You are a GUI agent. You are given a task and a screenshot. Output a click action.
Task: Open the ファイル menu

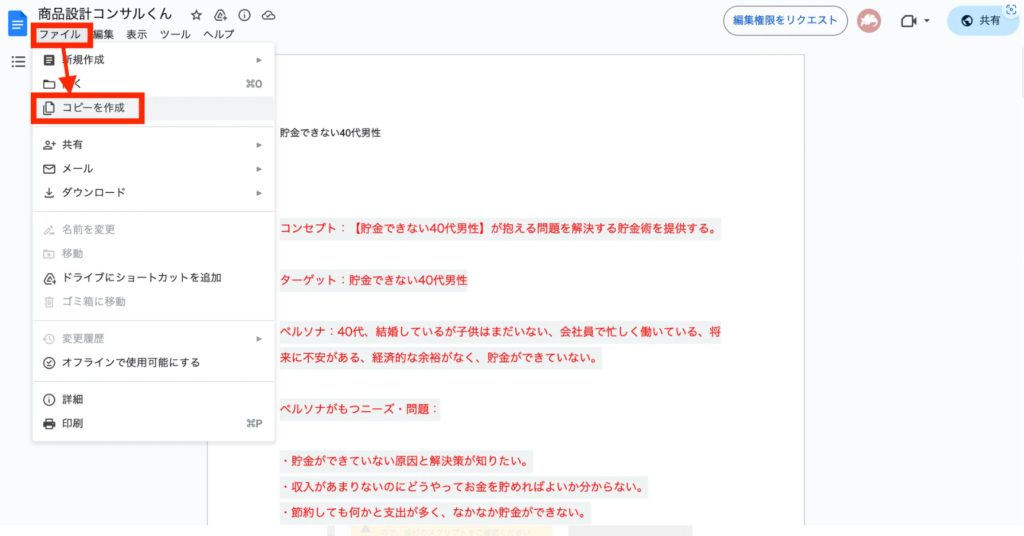pos(60,35)
